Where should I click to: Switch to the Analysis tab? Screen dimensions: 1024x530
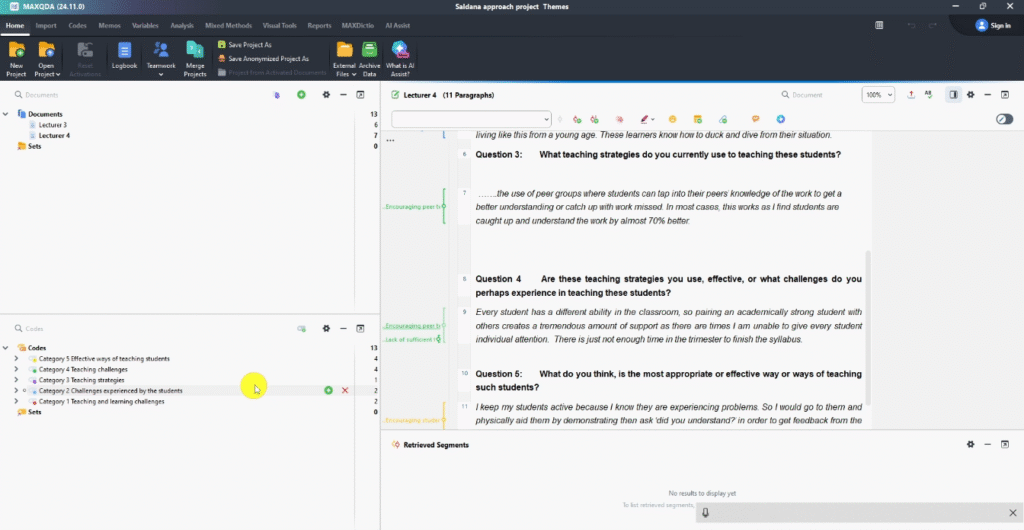[x=182, y=25]
